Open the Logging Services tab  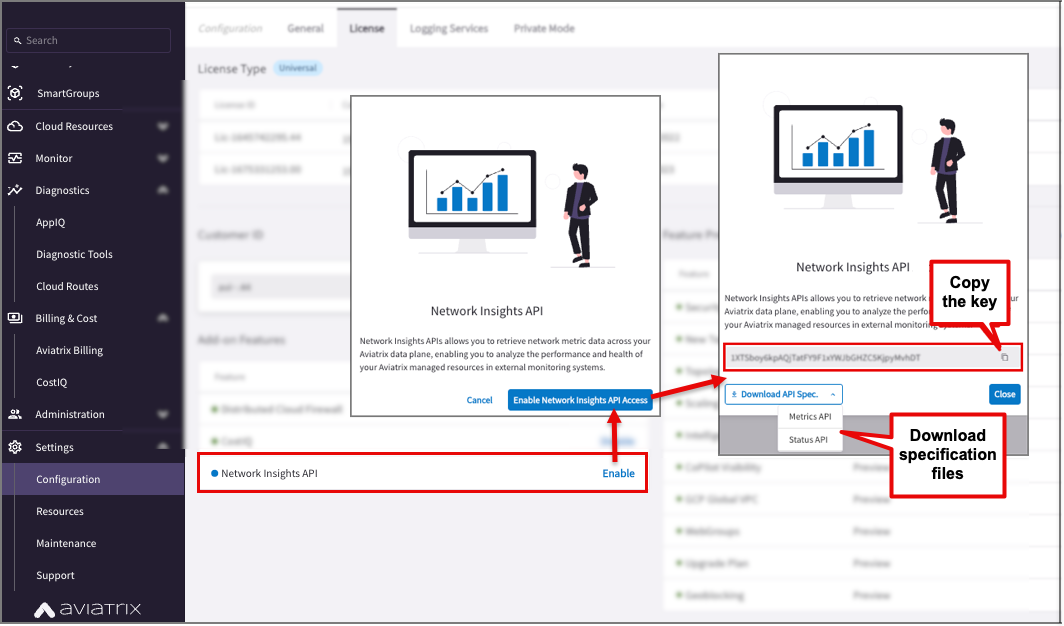449,28
